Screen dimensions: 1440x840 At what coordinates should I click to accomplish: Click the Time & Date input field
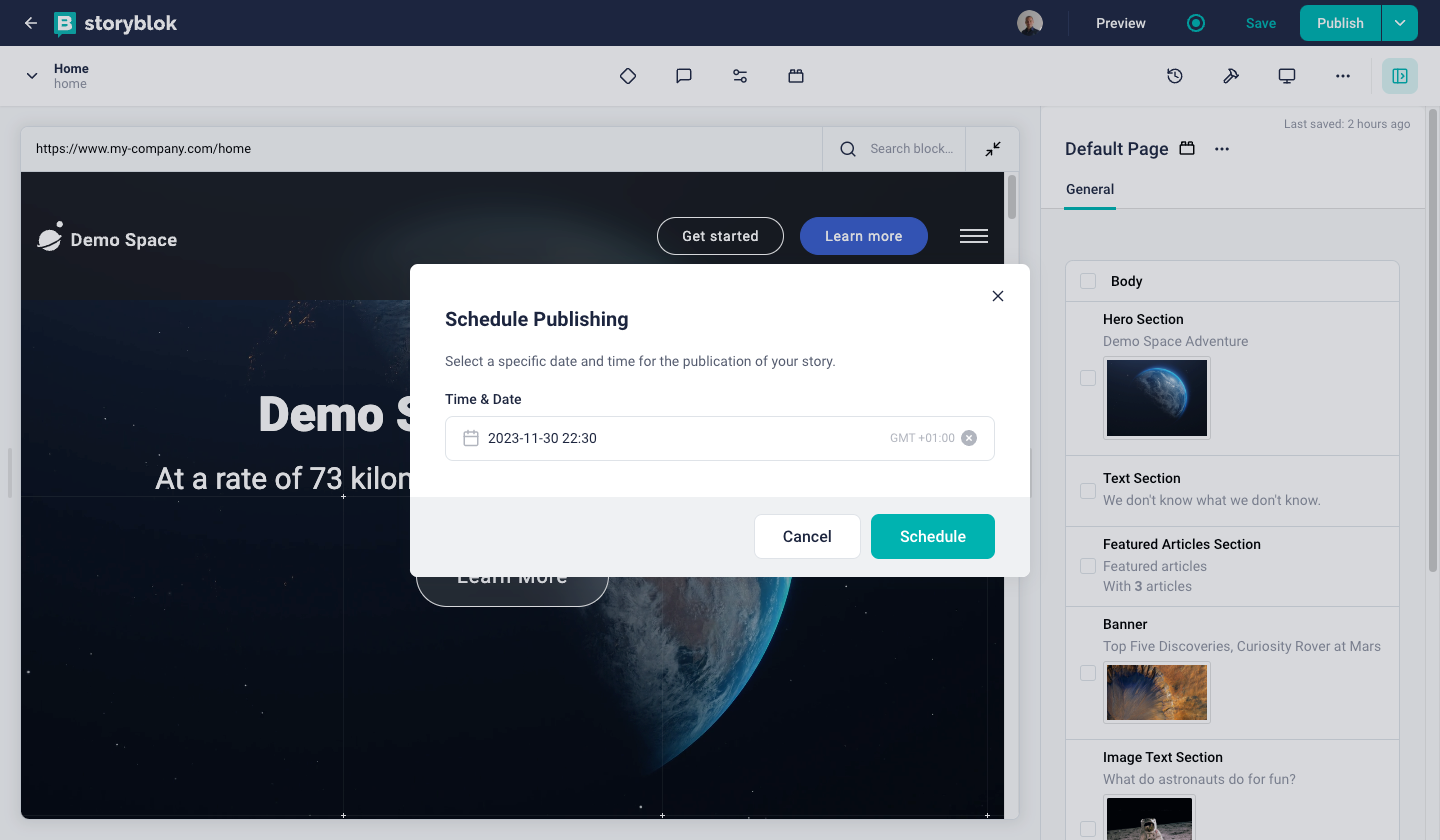pos(720,438)
